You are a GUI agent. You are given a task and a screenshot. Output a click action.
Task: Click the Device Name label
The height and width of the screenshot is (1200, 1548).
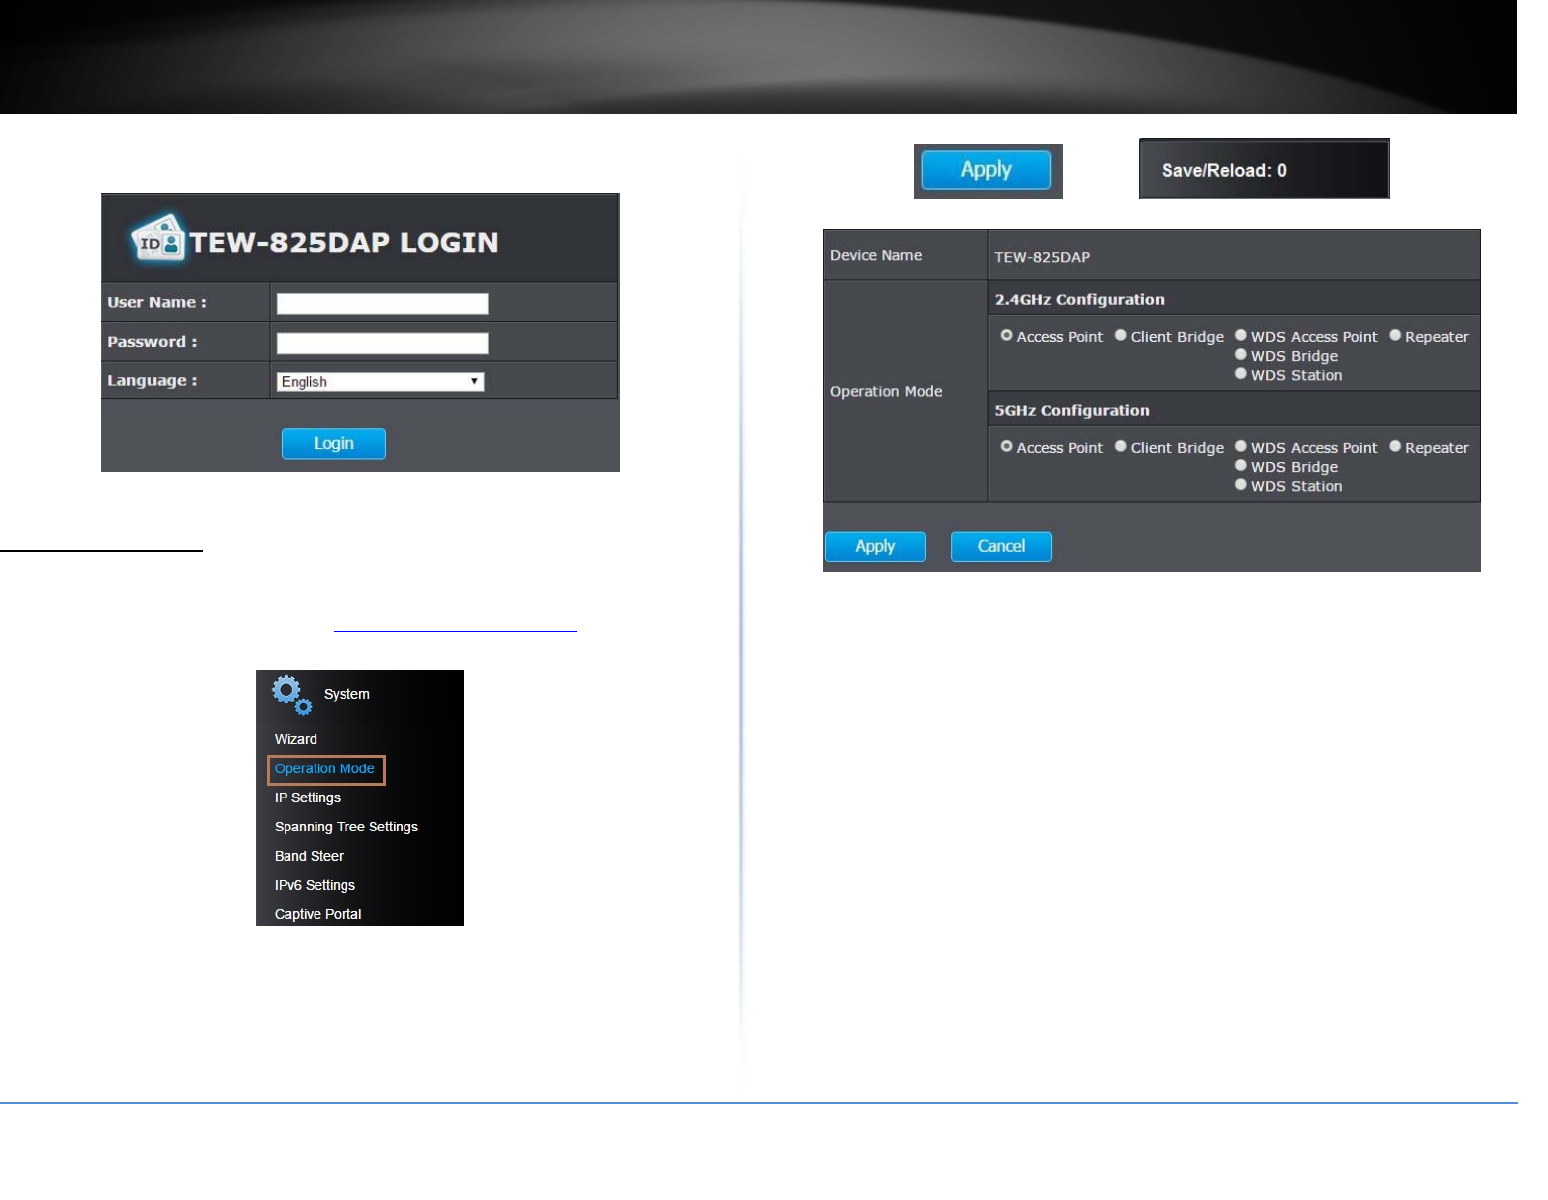(876, 255)
